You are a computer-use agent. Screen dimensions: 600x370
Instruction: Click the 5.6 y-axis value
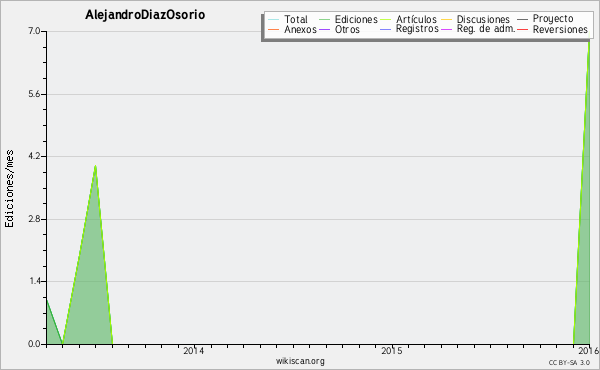[x=34, y=94]
